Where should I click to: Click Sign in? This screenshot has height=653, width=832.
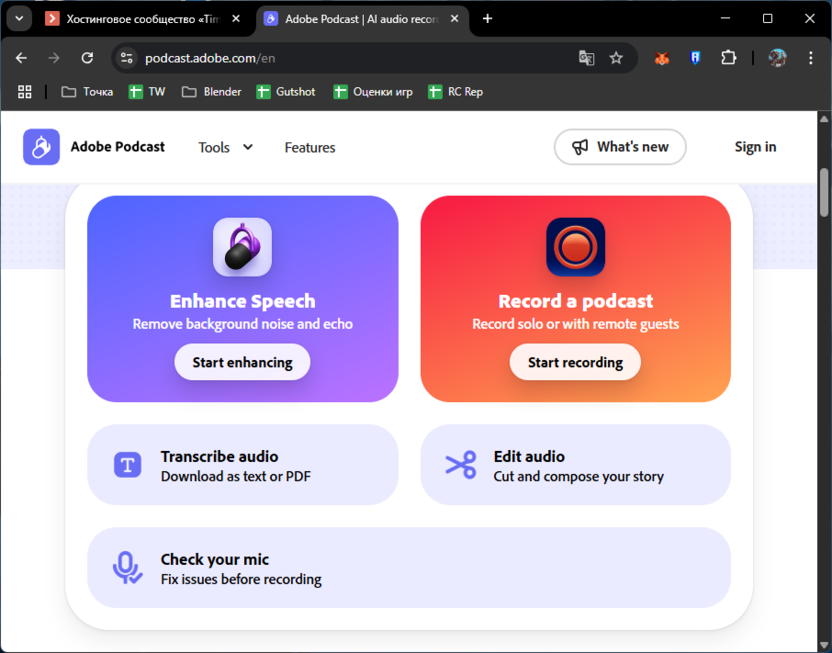click(x=755, y=147)
